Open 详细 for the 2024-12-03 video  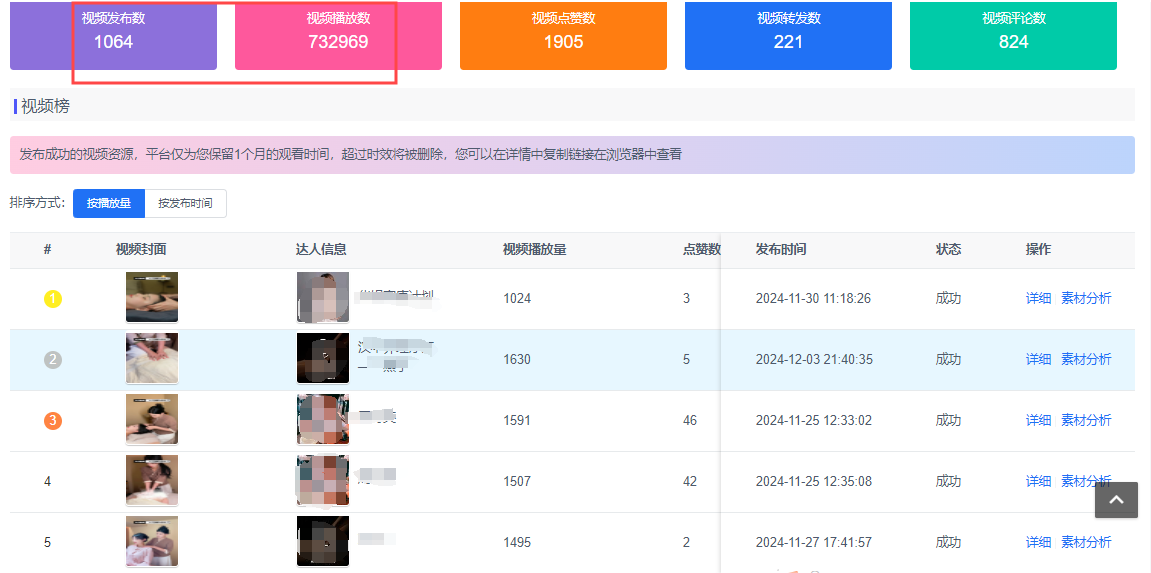click(x=1038, y=359)
